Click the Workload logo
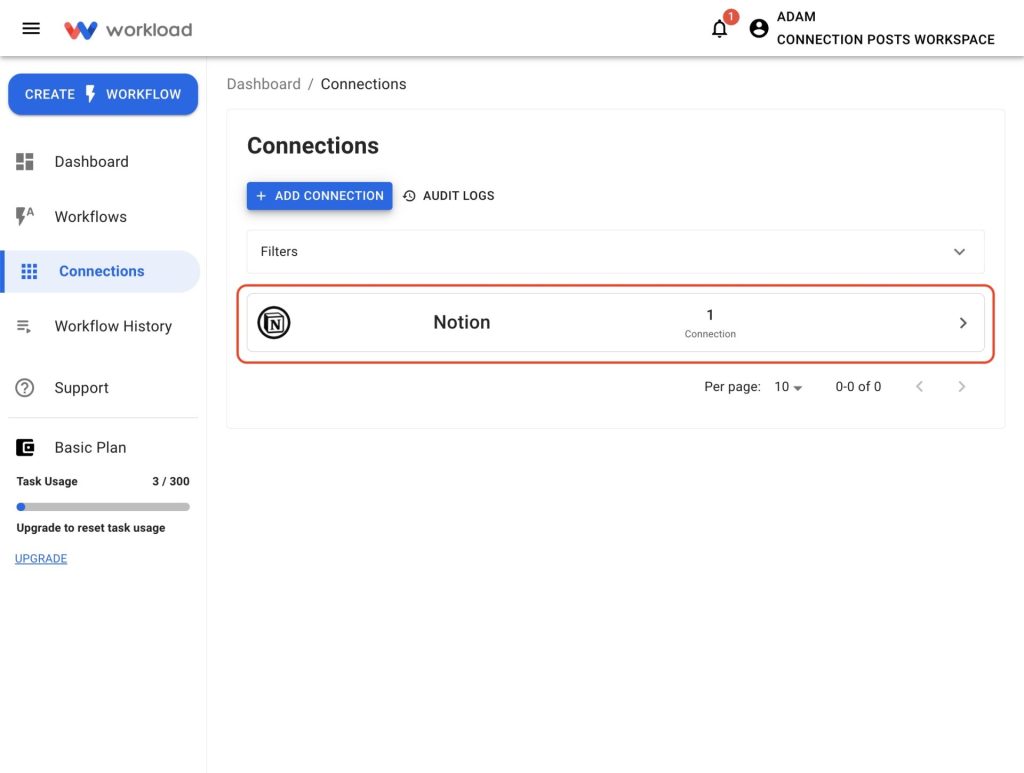This screenshot has width=1024, height=773. click(128, 29)
